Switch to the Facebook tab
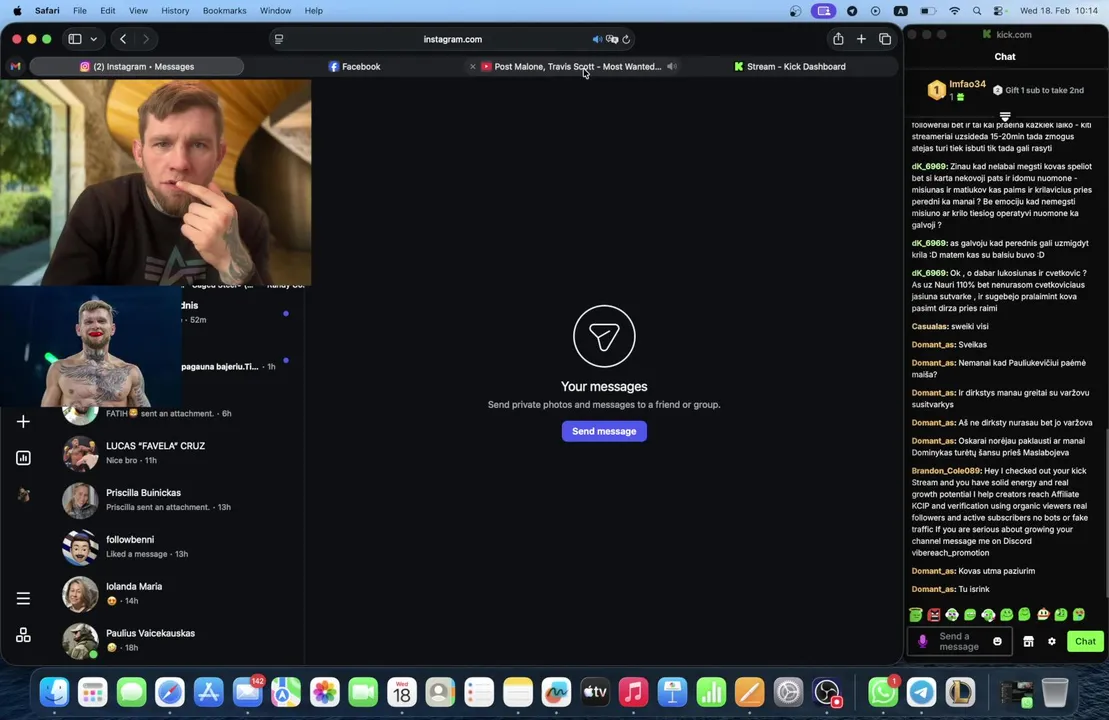 (354, 66)
